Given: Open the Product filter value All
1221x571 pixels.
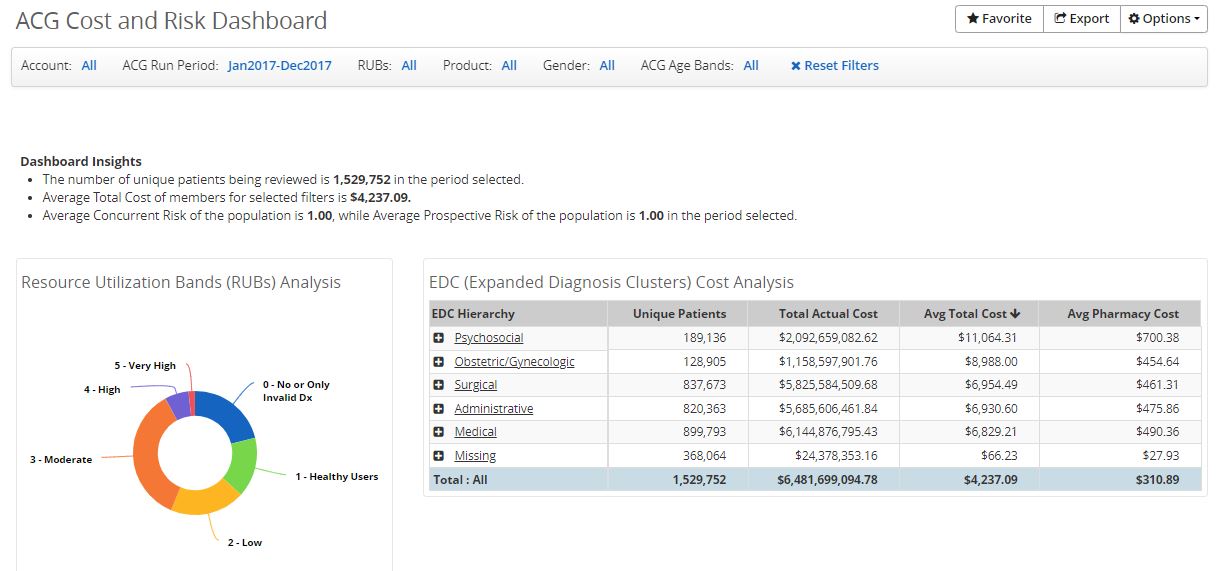Looking at the screenshot, I should click(509, 66).
